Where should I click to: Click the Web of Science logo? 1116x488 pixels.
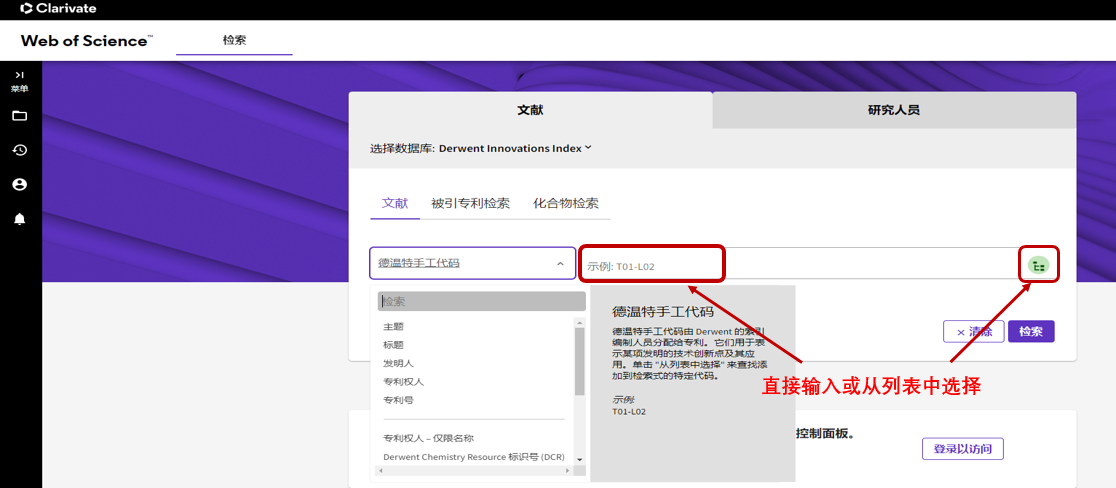pos(87,40)
